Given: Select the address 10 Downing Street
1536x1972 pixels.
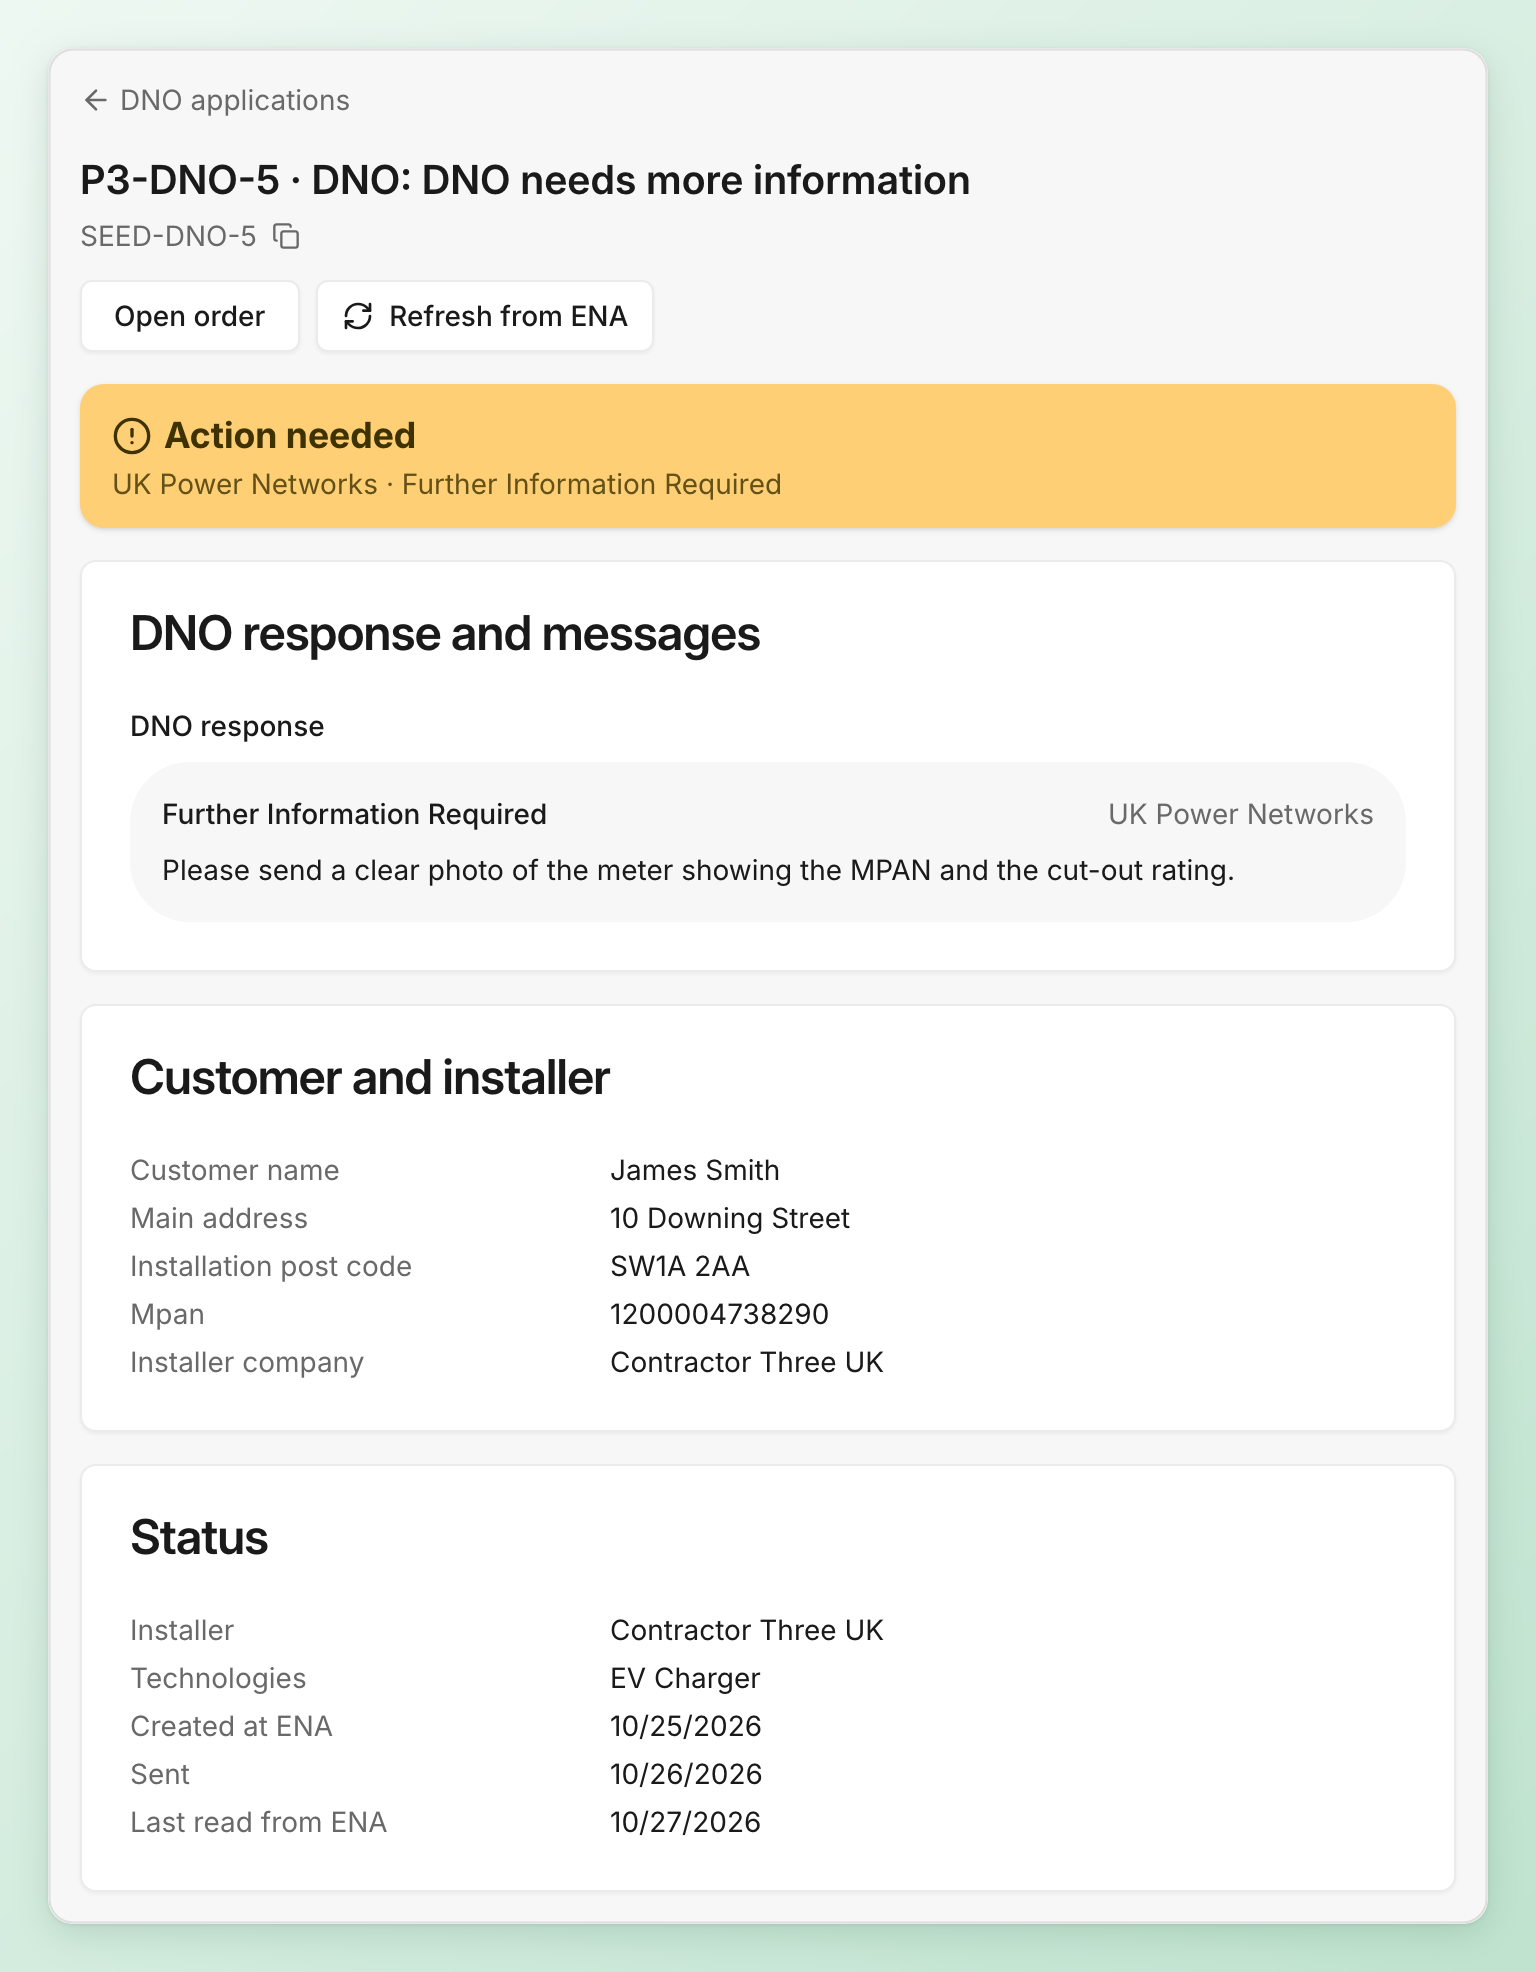Looking at the screenshot, I should [730, 1218].
